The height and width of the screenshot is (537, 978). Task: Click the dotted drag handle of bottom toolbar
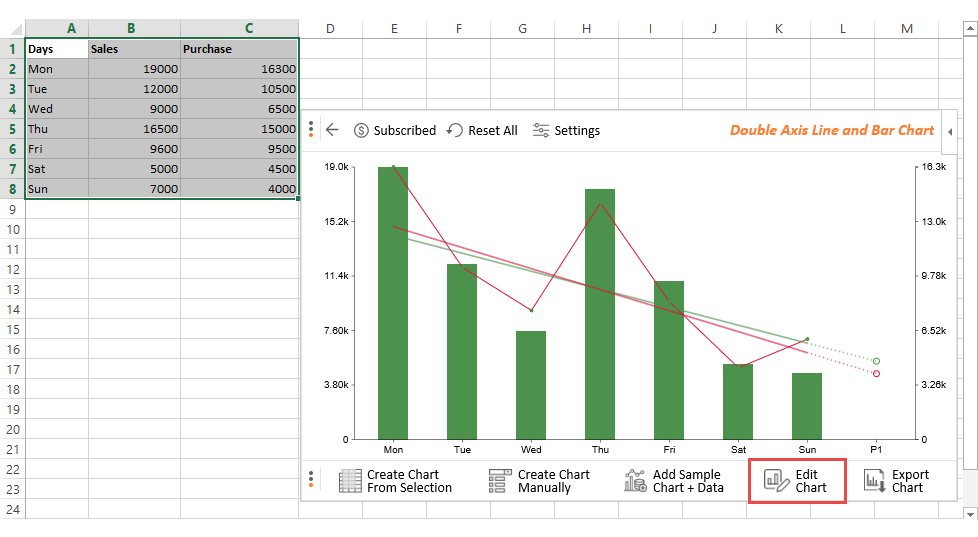pyautogui.click(x=311, y=479)
